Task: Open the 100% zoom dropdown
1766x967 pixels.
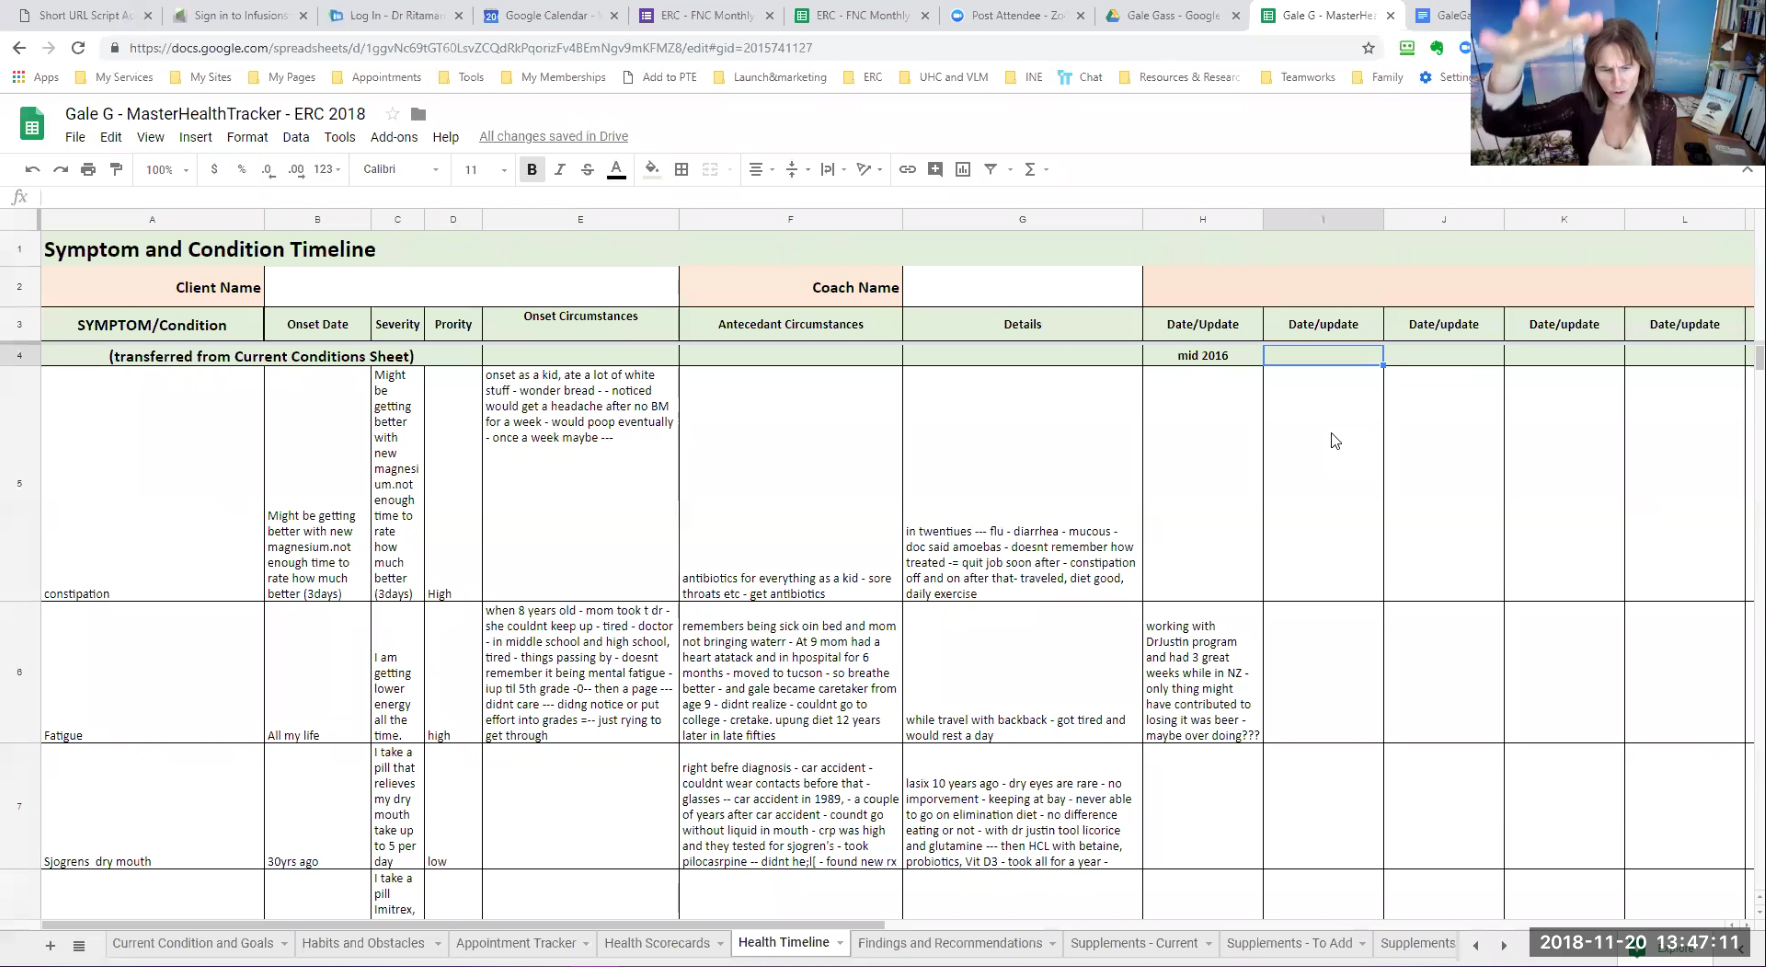Action: pyautogui.click(x=167, y=170)
